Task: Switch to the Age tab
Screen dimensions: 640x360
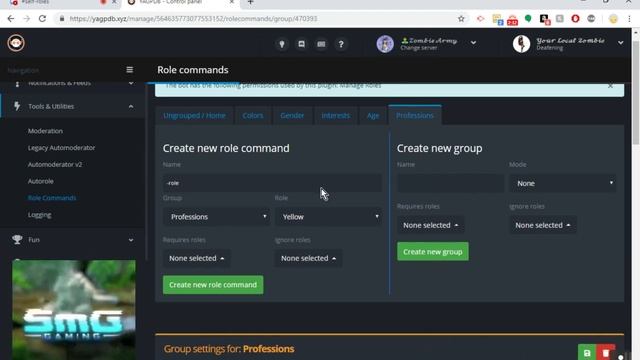Action: [373, 116]
